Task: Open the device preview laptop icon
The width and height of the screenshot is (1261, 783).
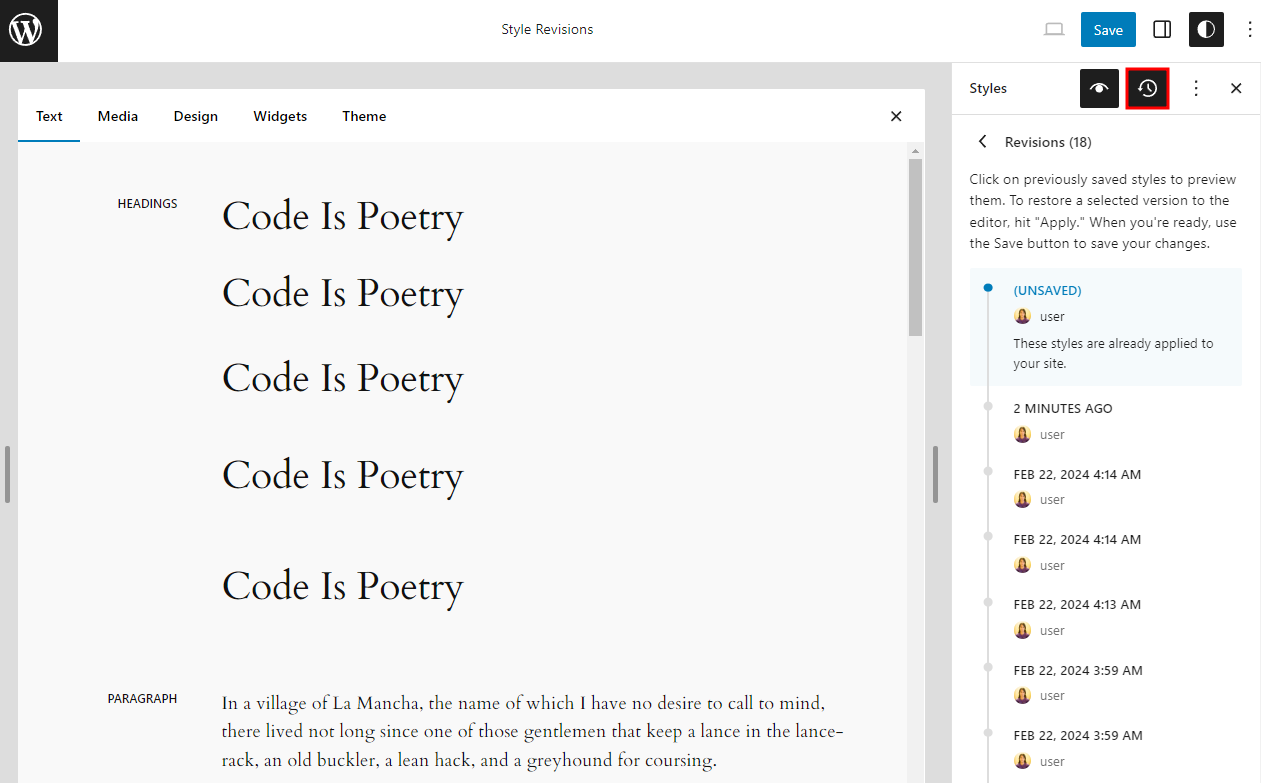Action: click(x=1054, y=30)
